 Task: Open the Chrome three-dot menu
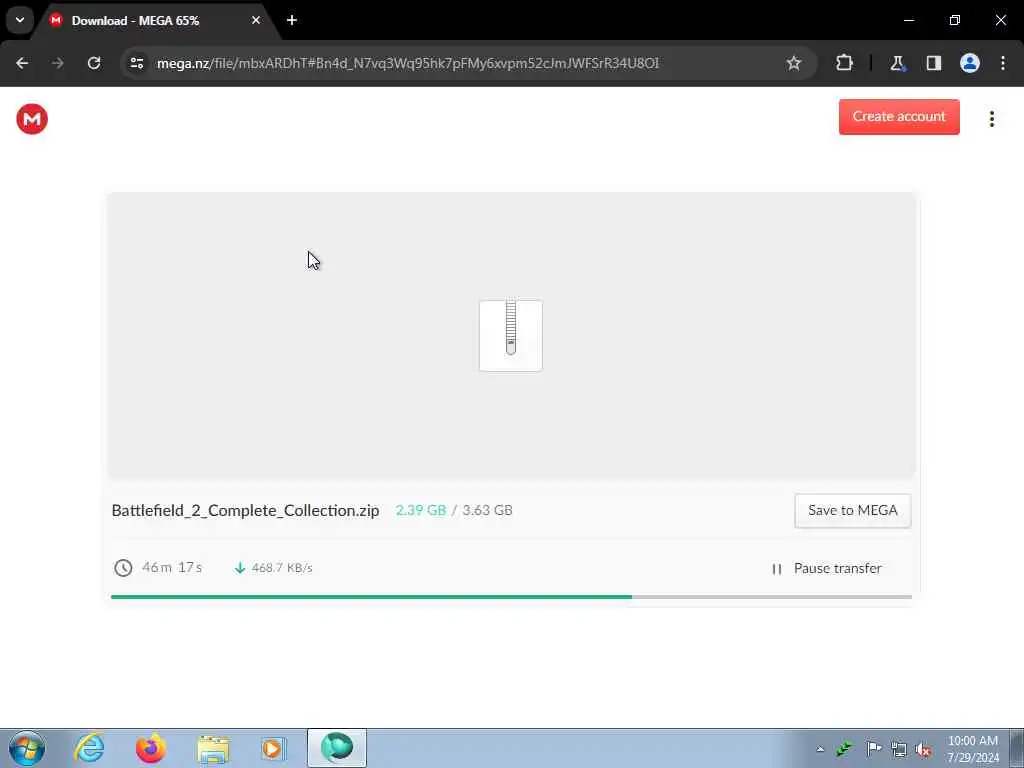pos(1003,63)
